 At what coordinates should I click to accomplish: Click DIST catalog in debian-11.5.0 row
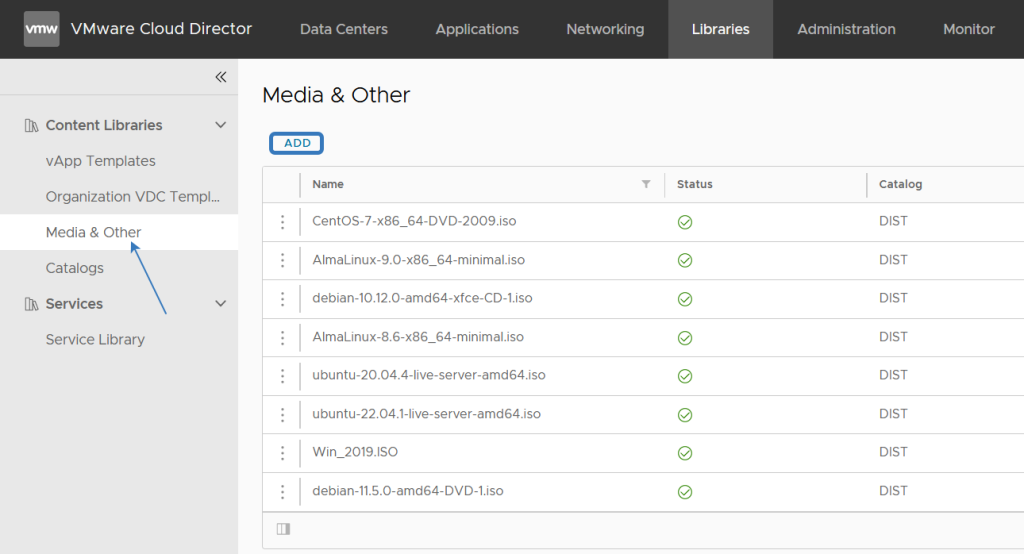point(893,491)
